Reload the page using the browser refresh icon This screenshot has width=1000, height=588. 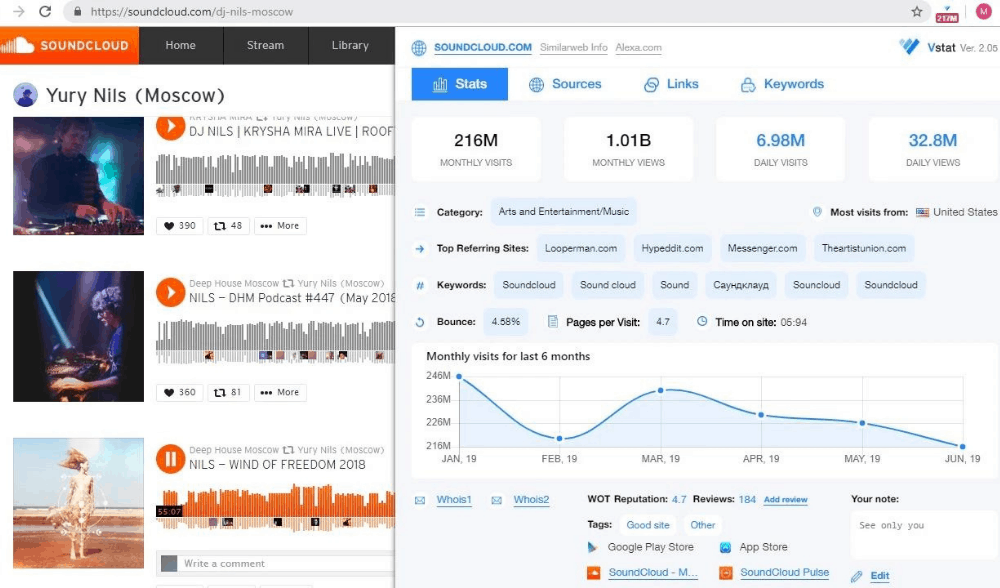coord(45,11)
